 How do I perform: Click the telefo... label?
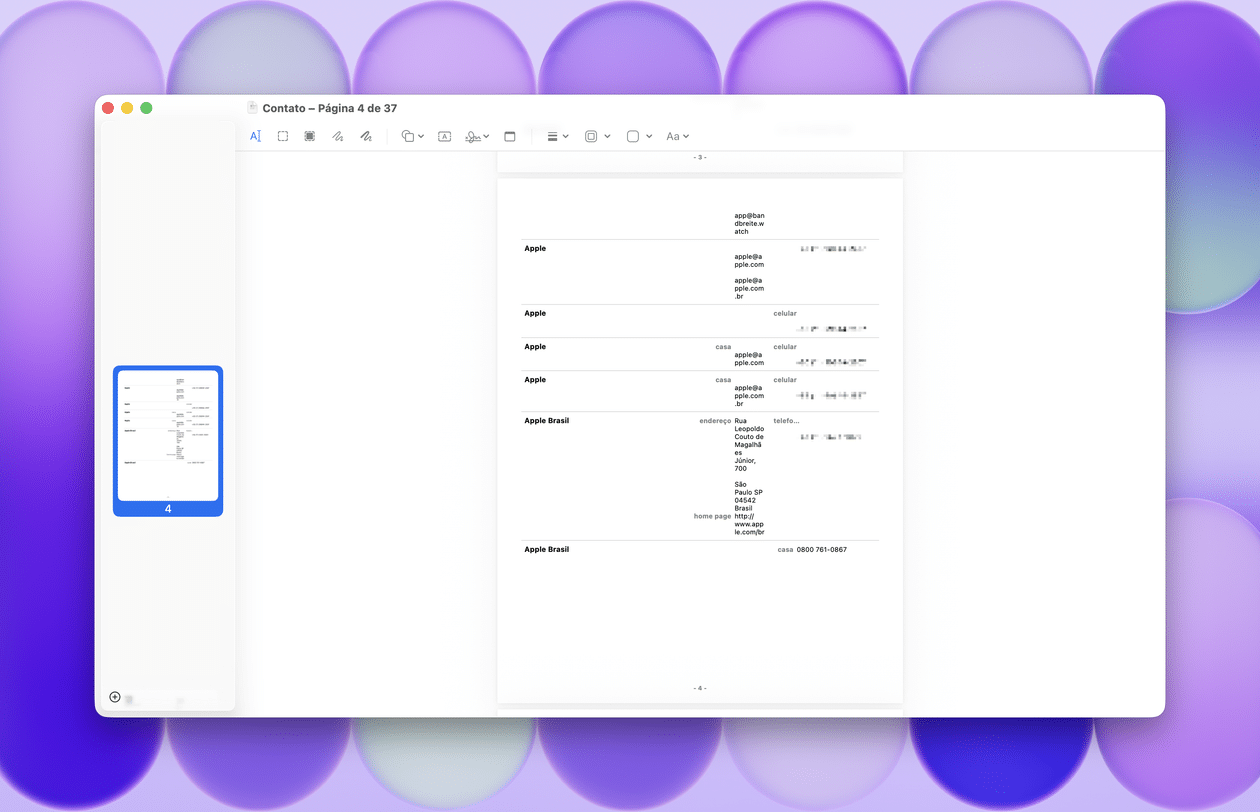coord(786,421)
